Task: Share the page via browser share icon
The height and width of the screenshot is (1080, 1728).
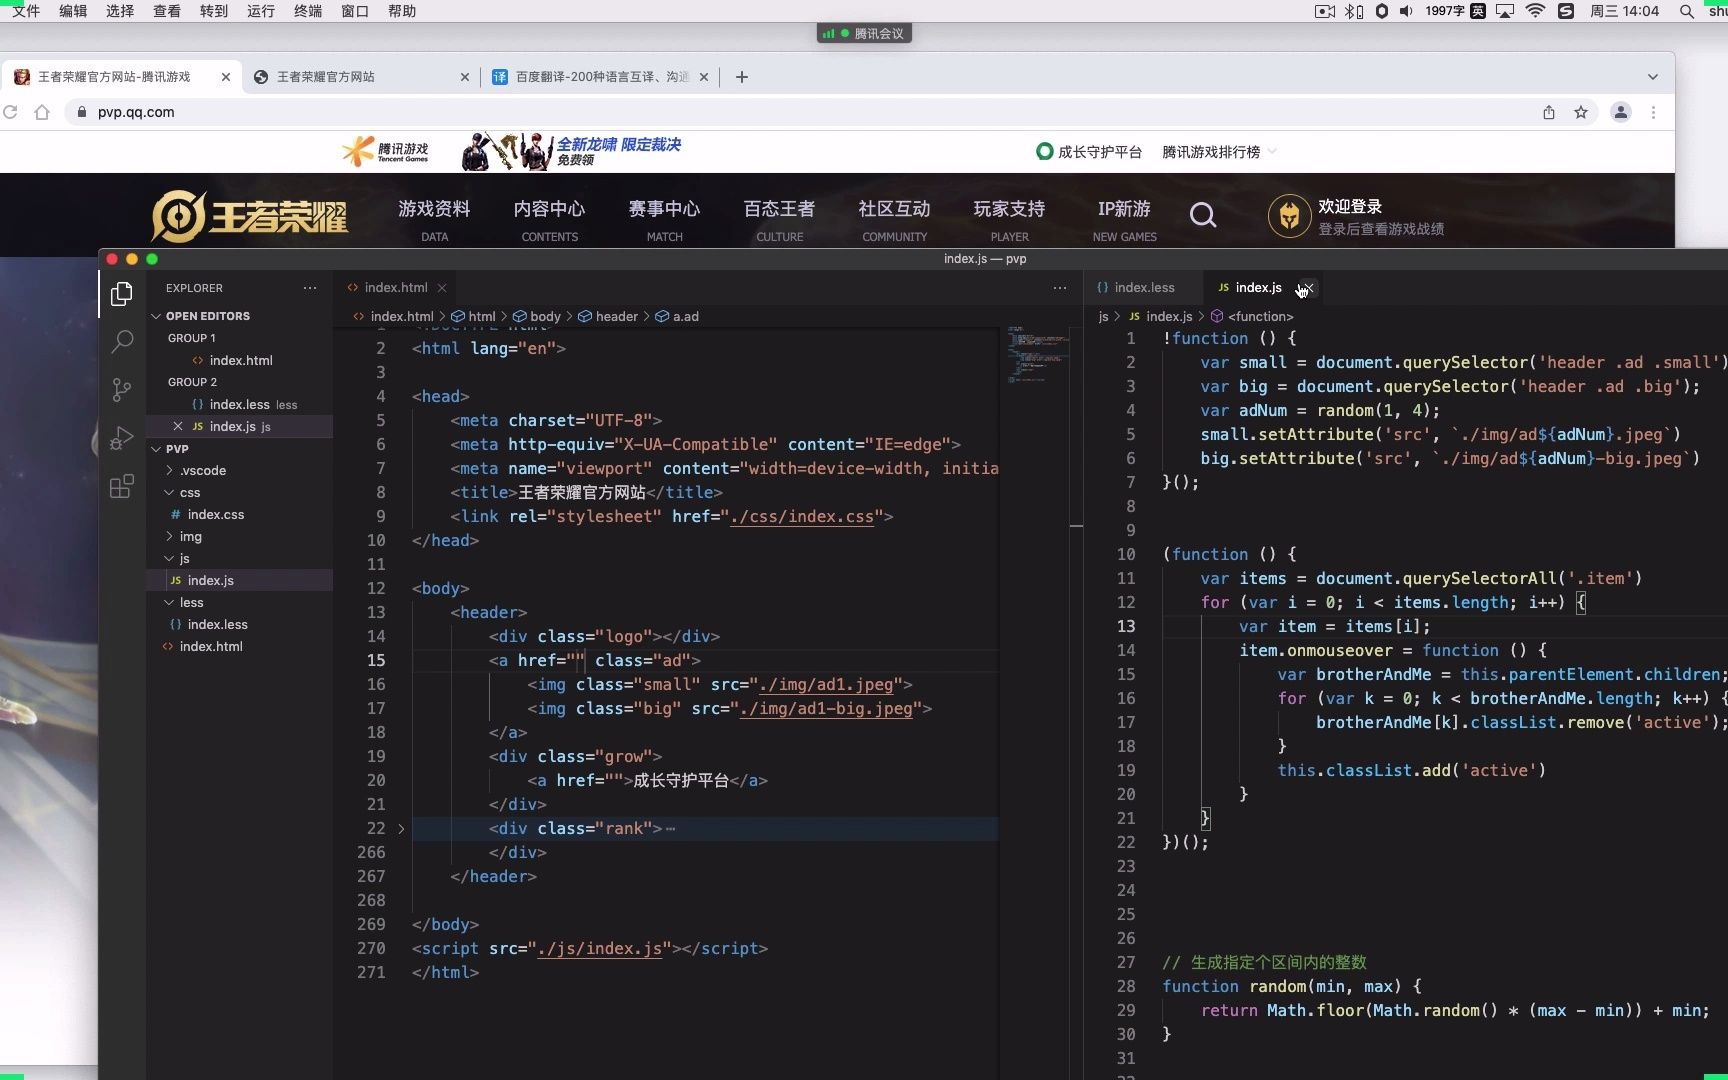Action: [1549, 112]
